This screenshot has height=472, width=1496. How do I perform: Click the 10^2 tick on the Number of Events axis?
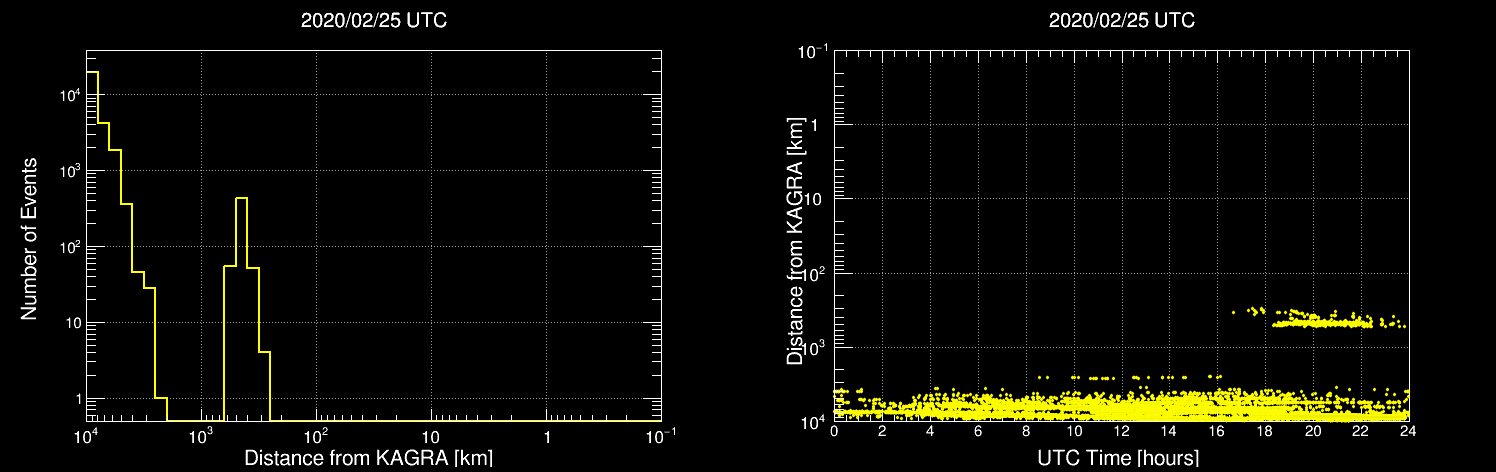(x=68, y=246)
